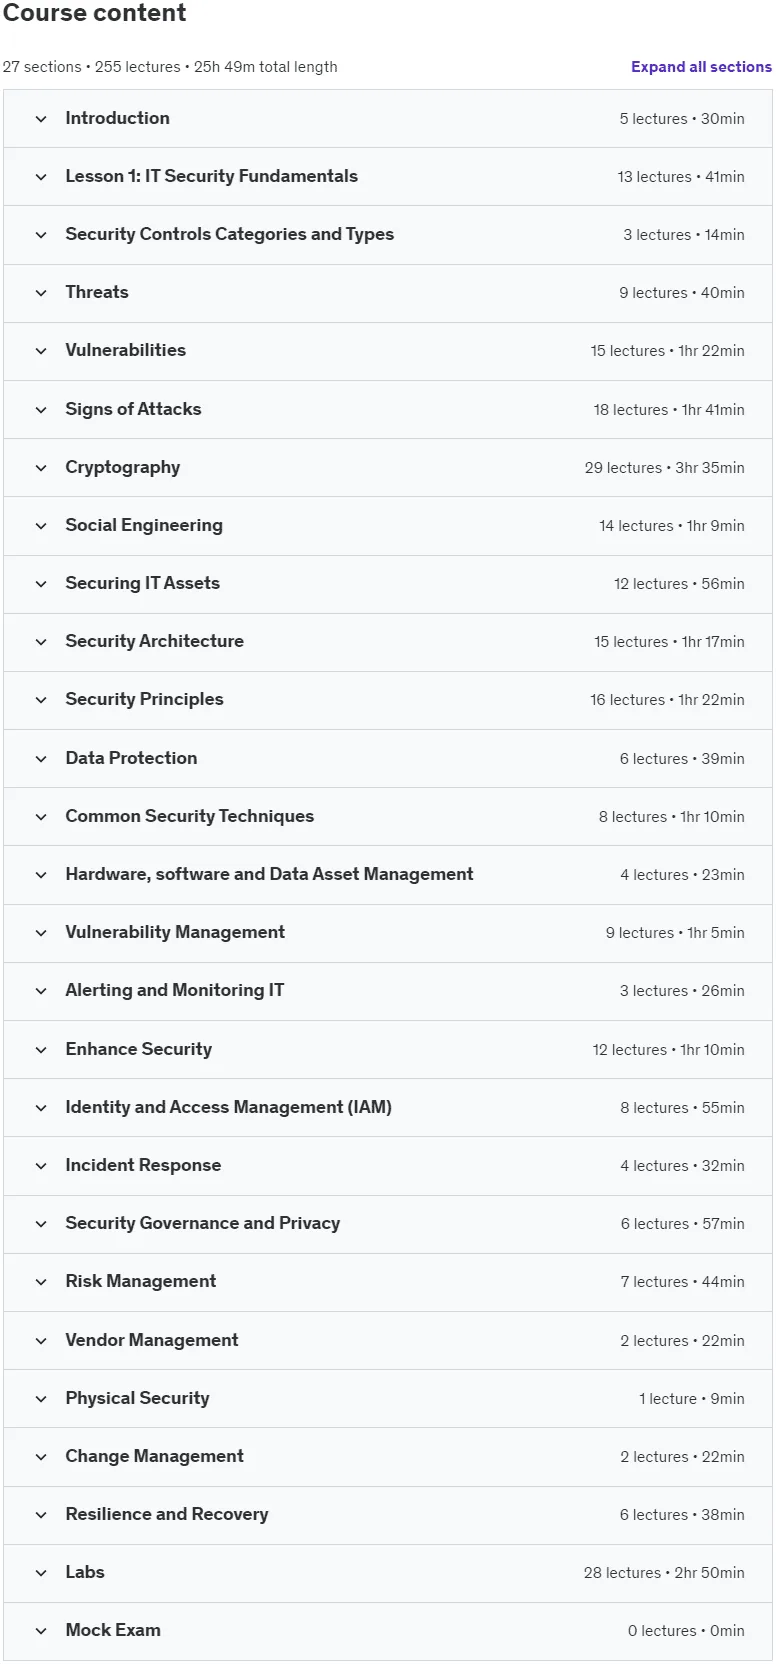Open Lesson 1: IT Security Fundamentals
Screen dimensions: 776x1664
pos(388,177)
